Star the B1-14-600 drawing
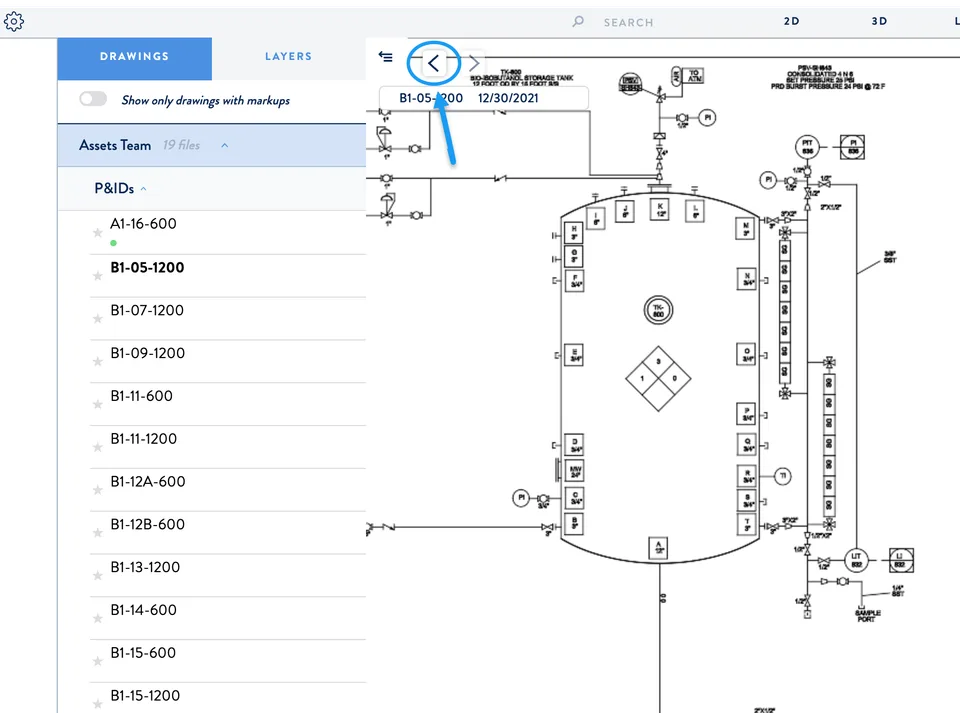Image resolution: width=960 pixels, height=713 pixels. pyautogui.click(x=97, y=619)
